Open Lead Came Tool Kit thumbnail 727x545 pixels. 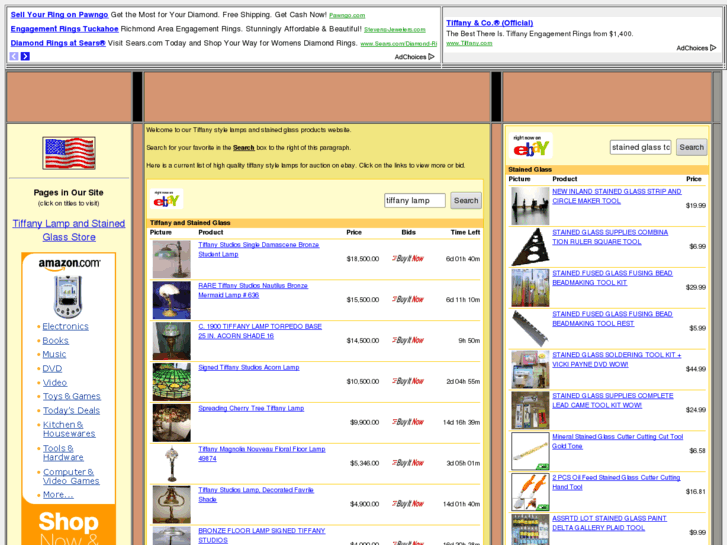coord(530,410)
